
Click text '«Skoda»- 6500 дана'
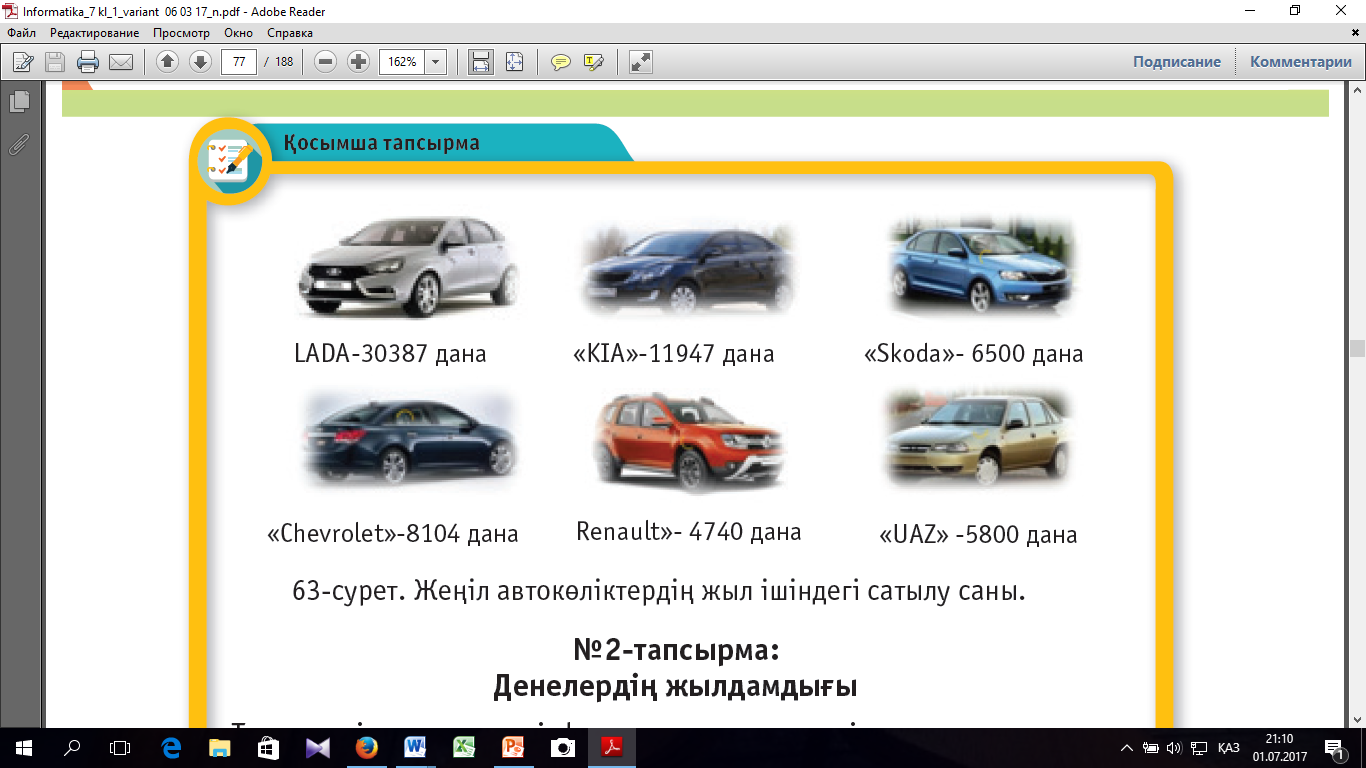(x=974, y=353)
